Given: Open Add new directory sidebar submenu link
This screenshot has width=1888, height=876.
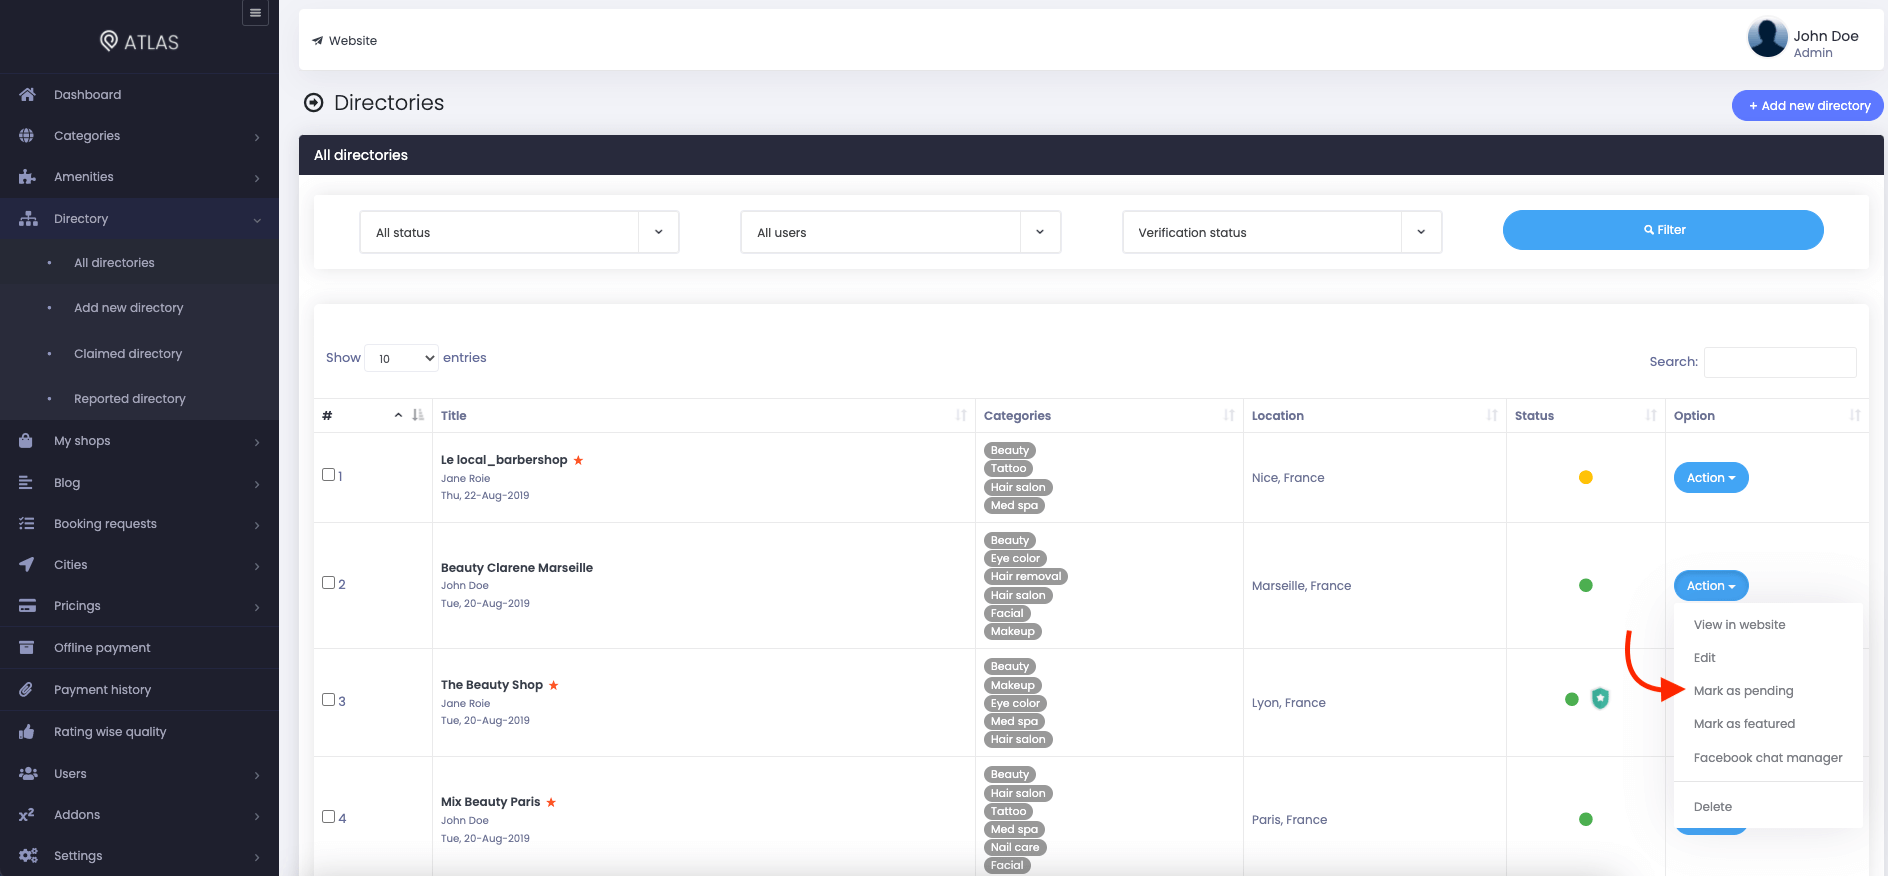Looking at the screenshot, I should click(x=129, y=308).
